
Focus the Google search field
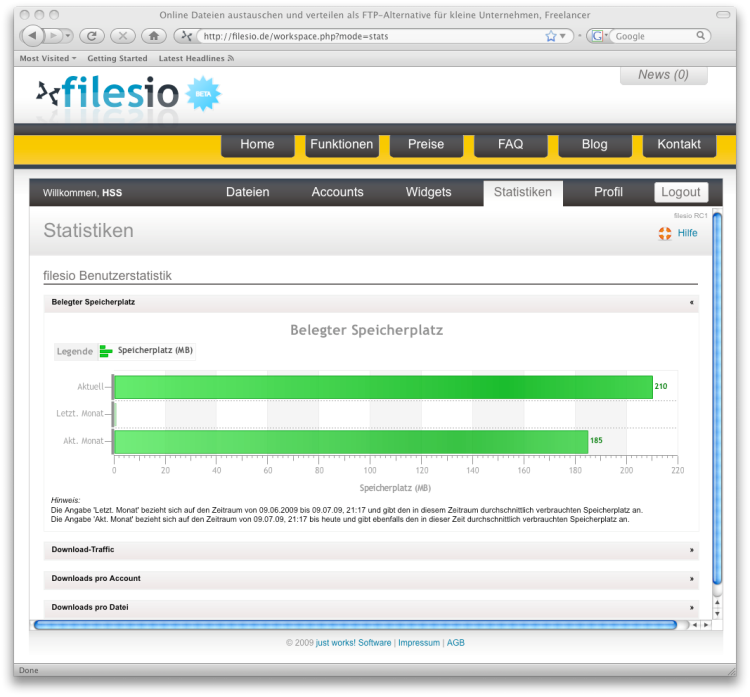pos(654,36)
